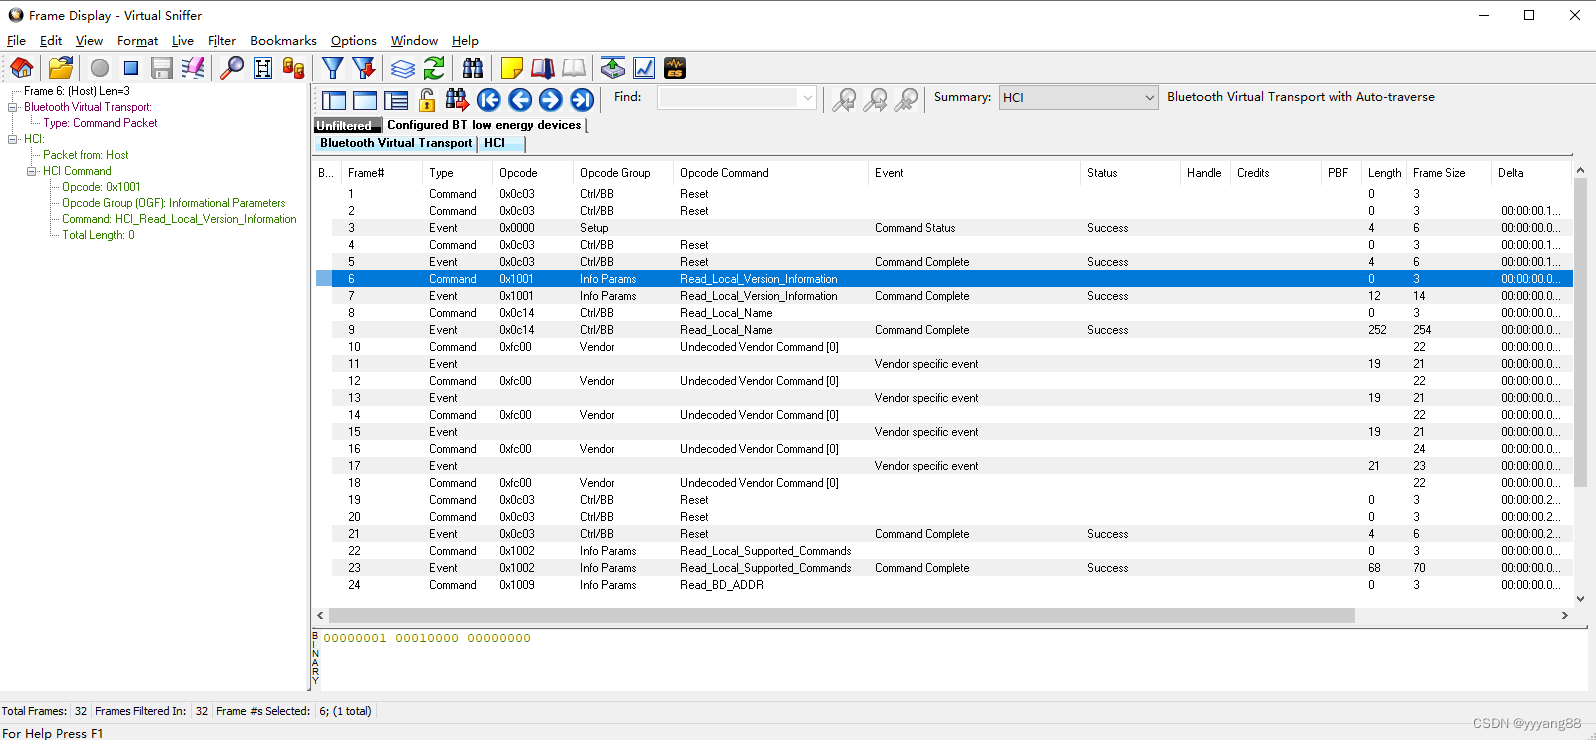Click the funnel with red arrow quick filter
Image resolution: width=1596 pixels, height=740 pixels.
tap(364, 68)
